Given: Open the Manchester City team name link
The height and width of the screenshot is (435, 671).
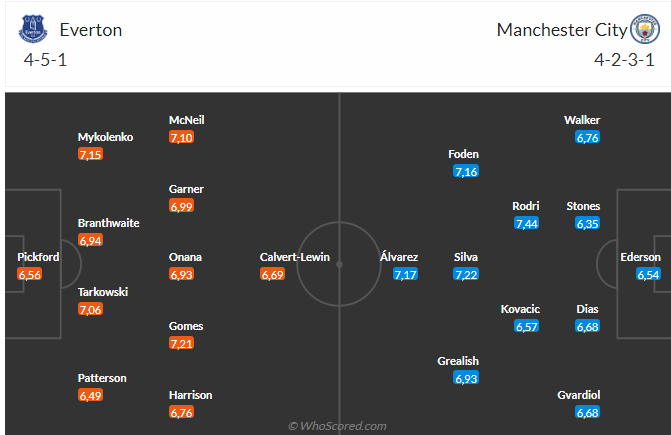Looking at the screenshot, I should click(x=562, y=30).
